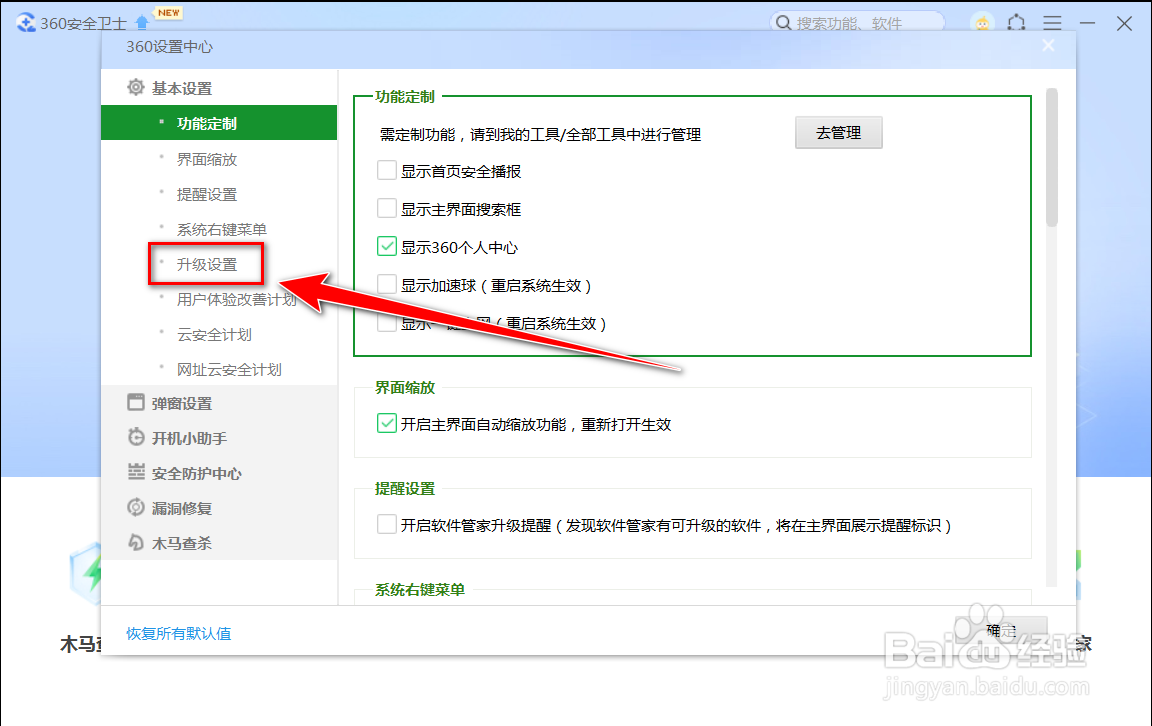Click the 确定 button
The height and width of the screenshot is (726, 1152).
coord(1001,630)
